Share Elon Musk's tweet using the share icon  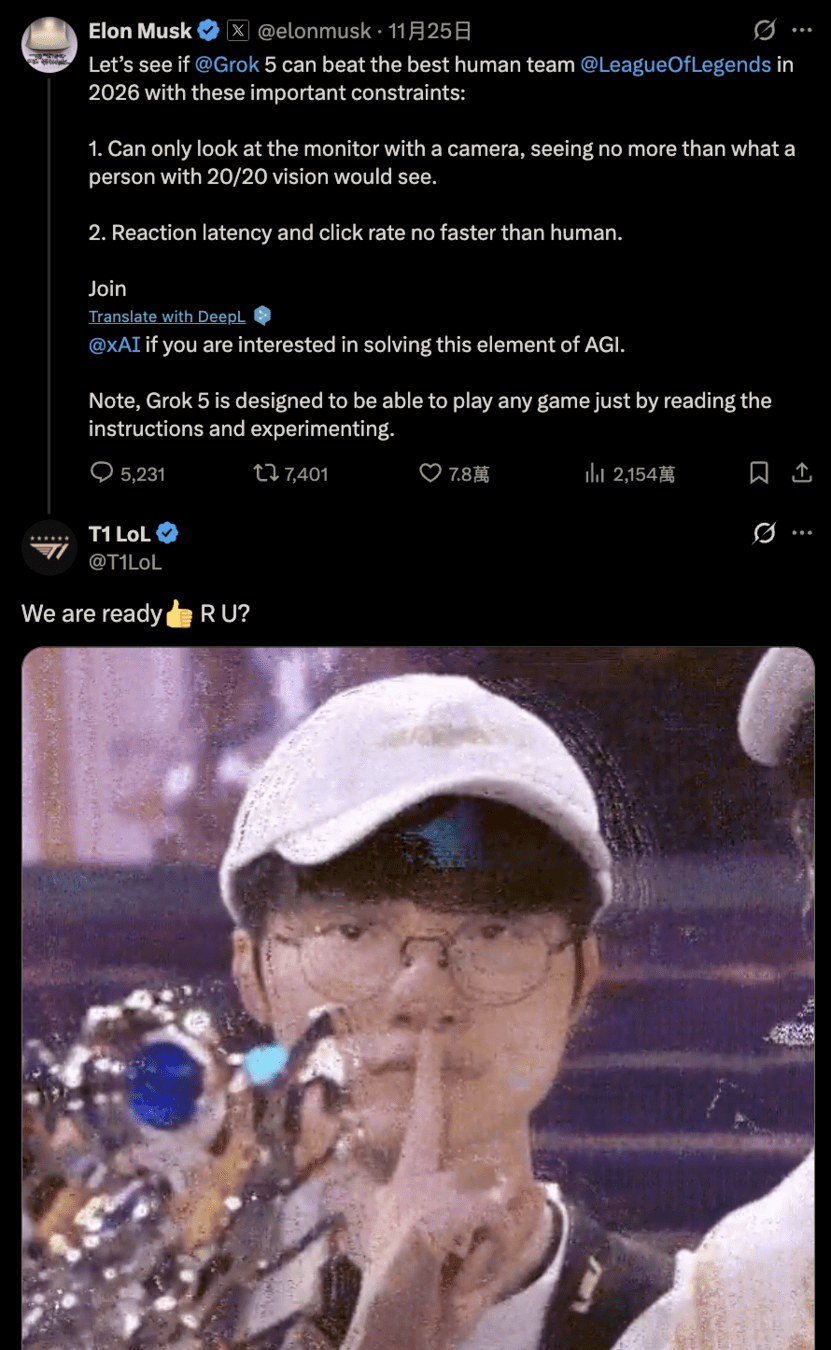pos(802,473)
